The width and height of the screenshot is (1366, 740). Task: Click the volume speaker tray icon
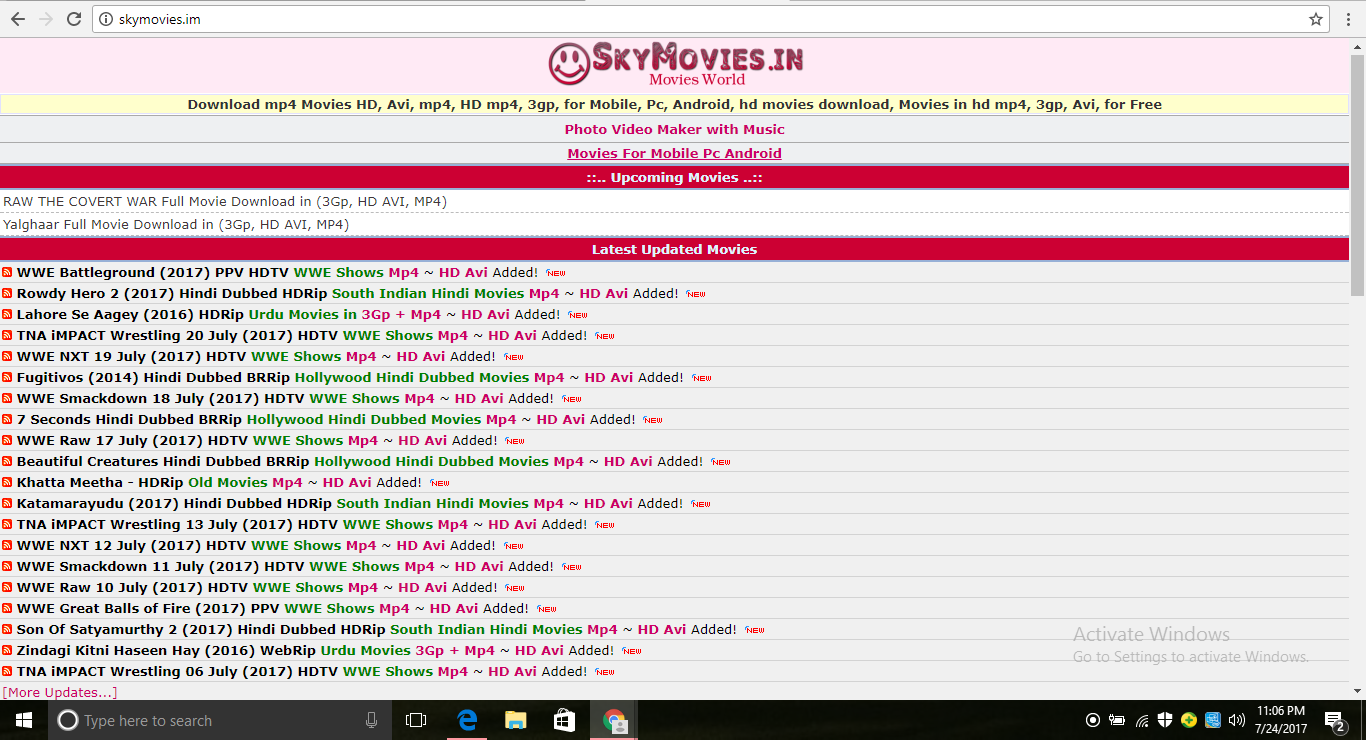click(x=1237, y=720)
